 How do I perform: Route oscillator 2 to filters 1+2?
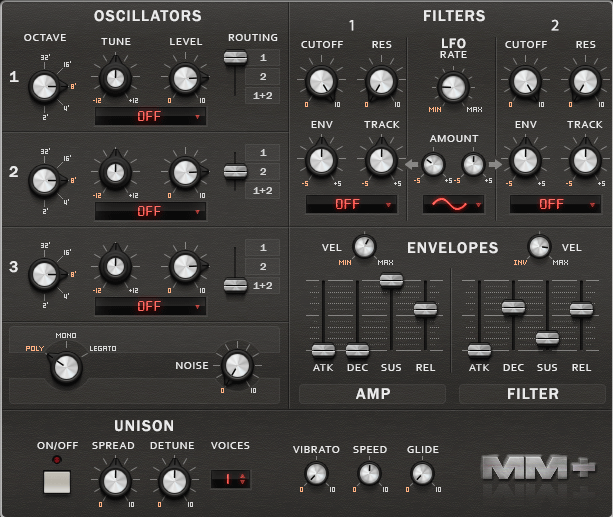click(263, 190)
